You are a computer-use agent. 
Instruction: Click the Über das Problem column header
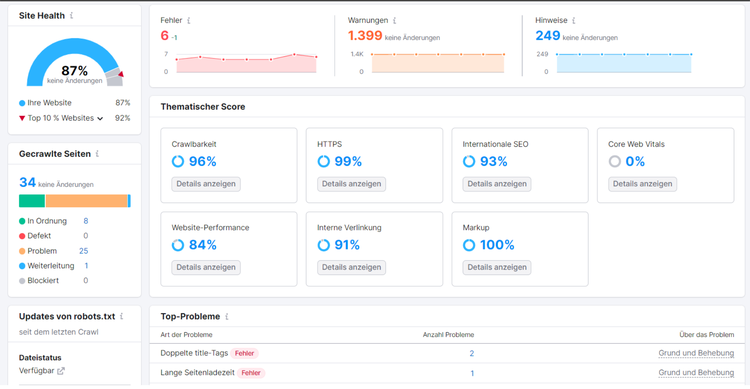[706, 335]
